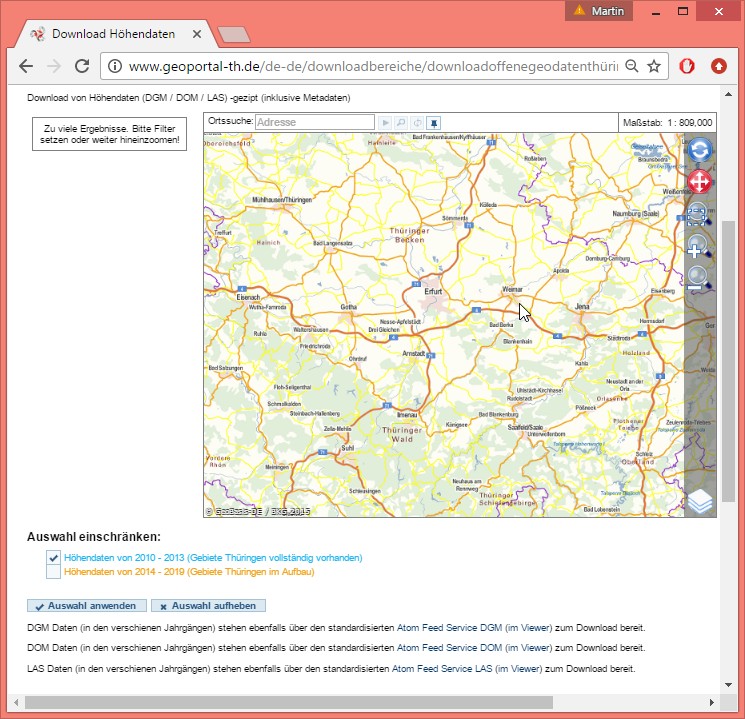Click the play arrow next to address field
The image size is (745, 719).
385,123
